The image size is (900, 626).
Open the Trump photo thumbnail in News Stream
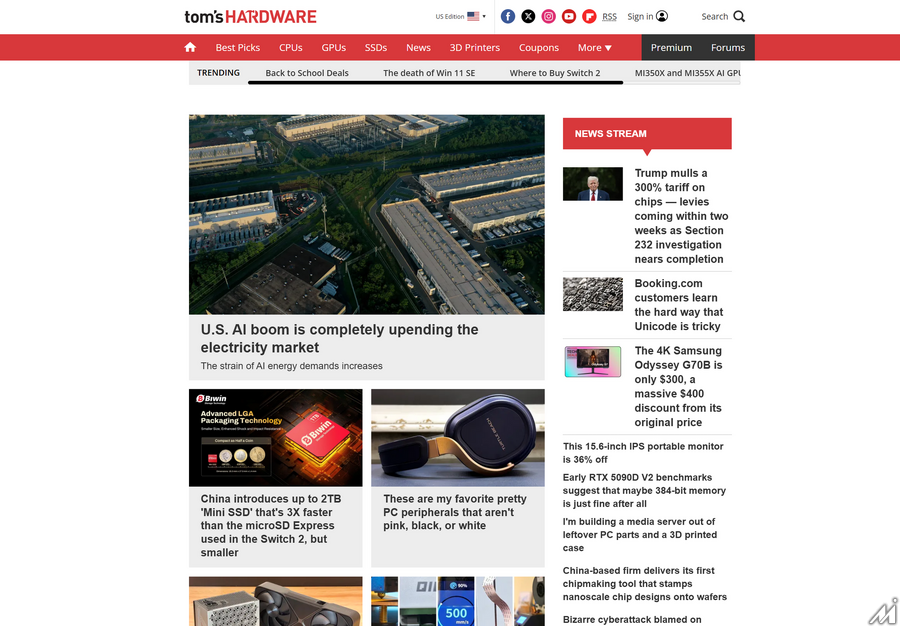tap(592, 184)
